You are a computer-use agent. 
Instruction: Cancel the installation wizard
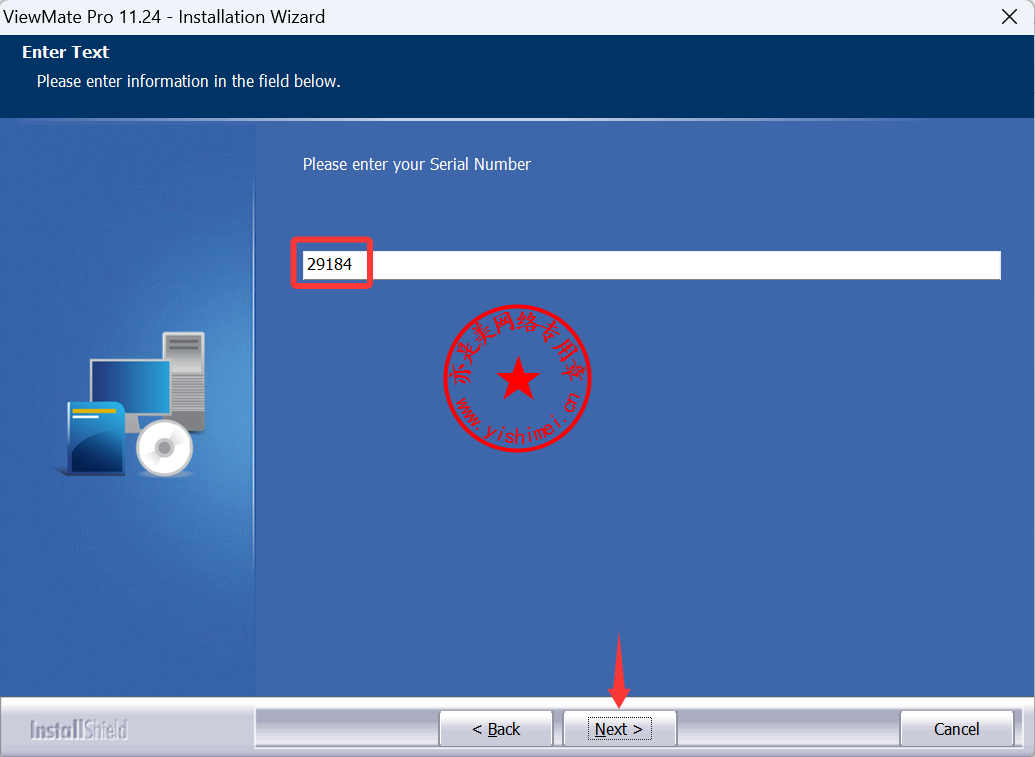pos(956,729)
